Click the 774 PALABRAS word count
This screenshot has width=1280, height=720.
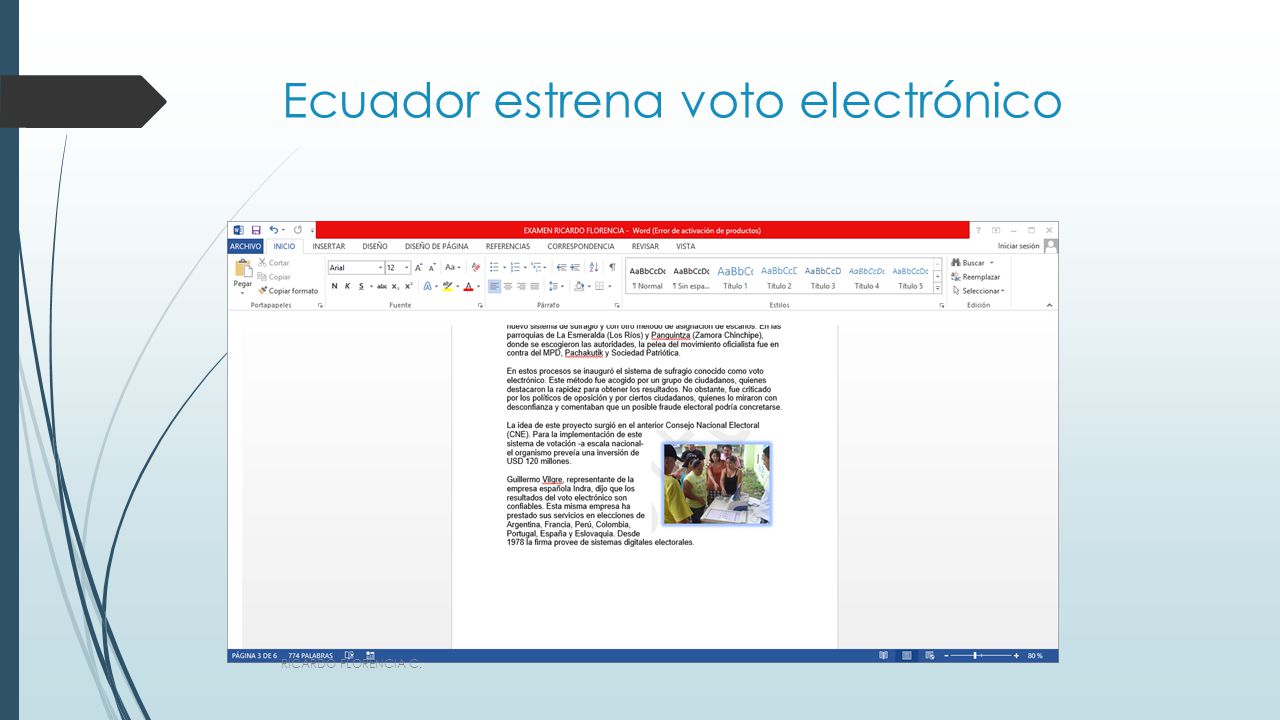pyautogui.click(x=310, y=655)
